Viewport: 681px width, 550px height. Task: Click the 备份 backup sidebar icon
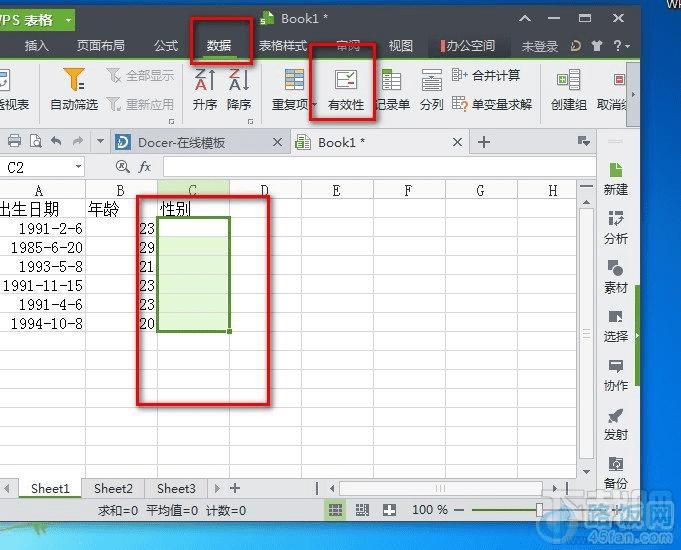(615, 464)
